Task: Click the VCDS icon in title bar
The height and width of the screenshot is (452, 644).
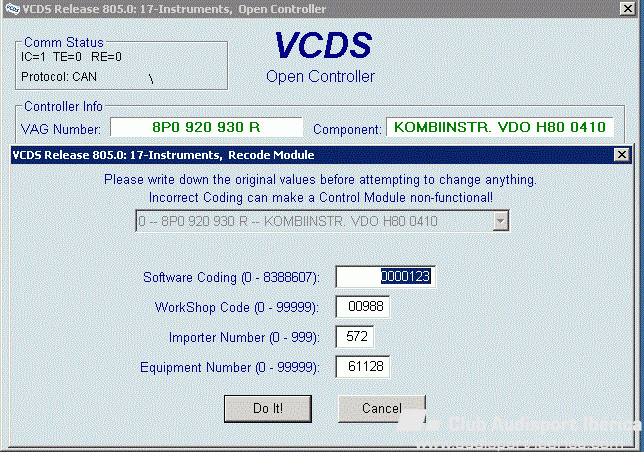Action: coord(12,9)
